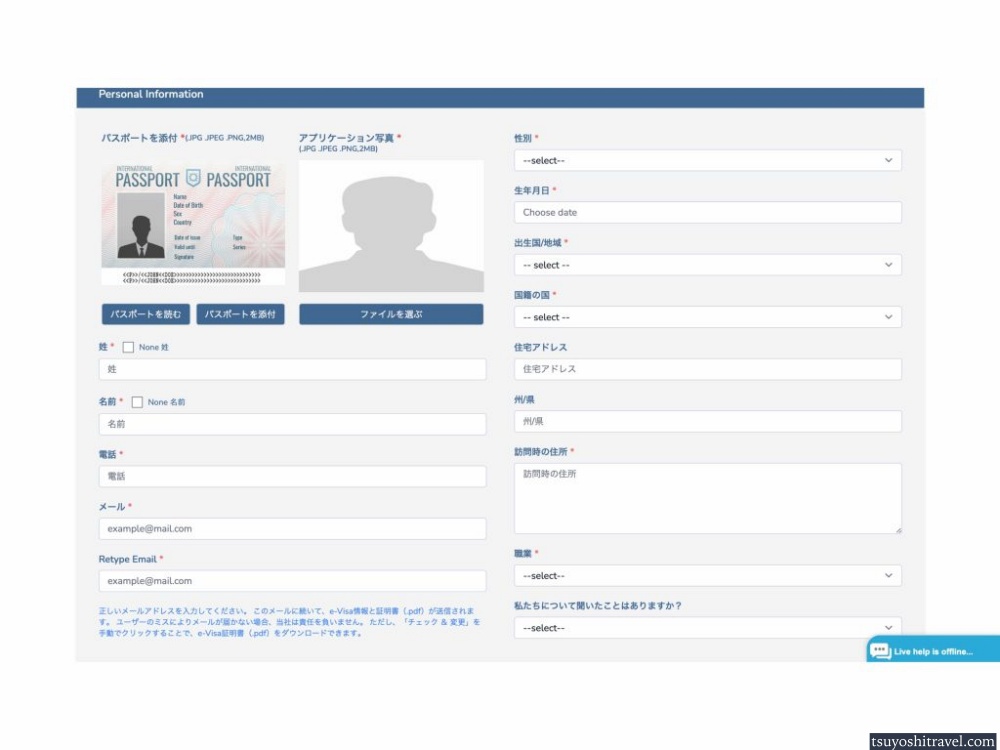This screenshot has width=1000, height=750.
Task: Focus the Retype Email input field
Action: pos(292,581)
